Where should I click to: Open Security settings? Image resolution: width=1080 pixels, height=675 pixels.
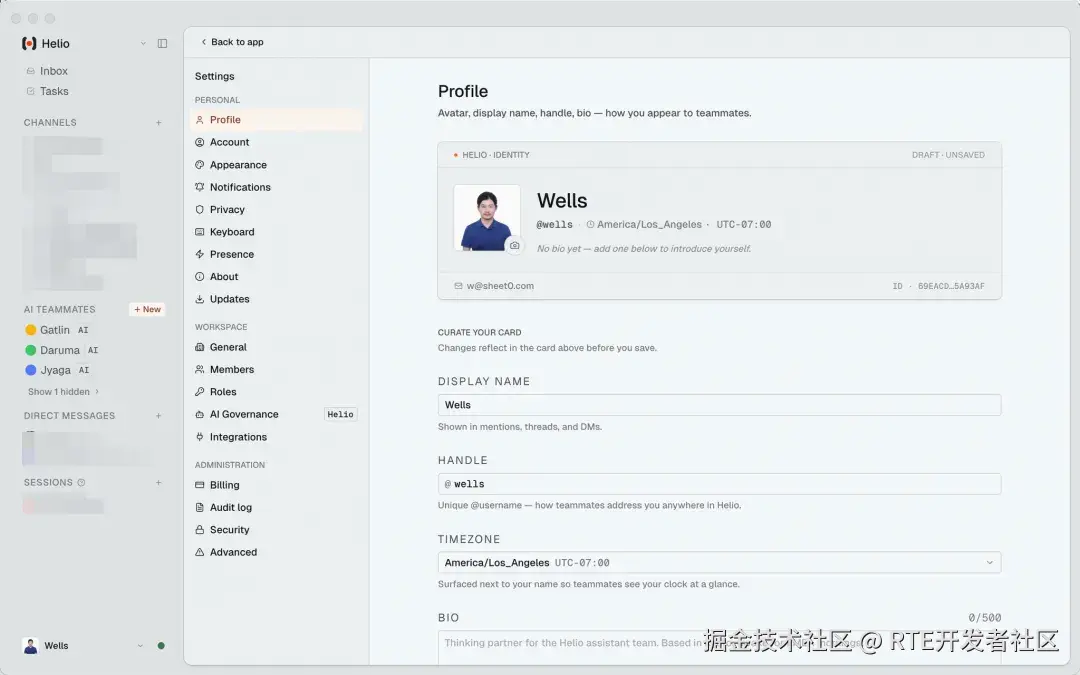point(276,530)
